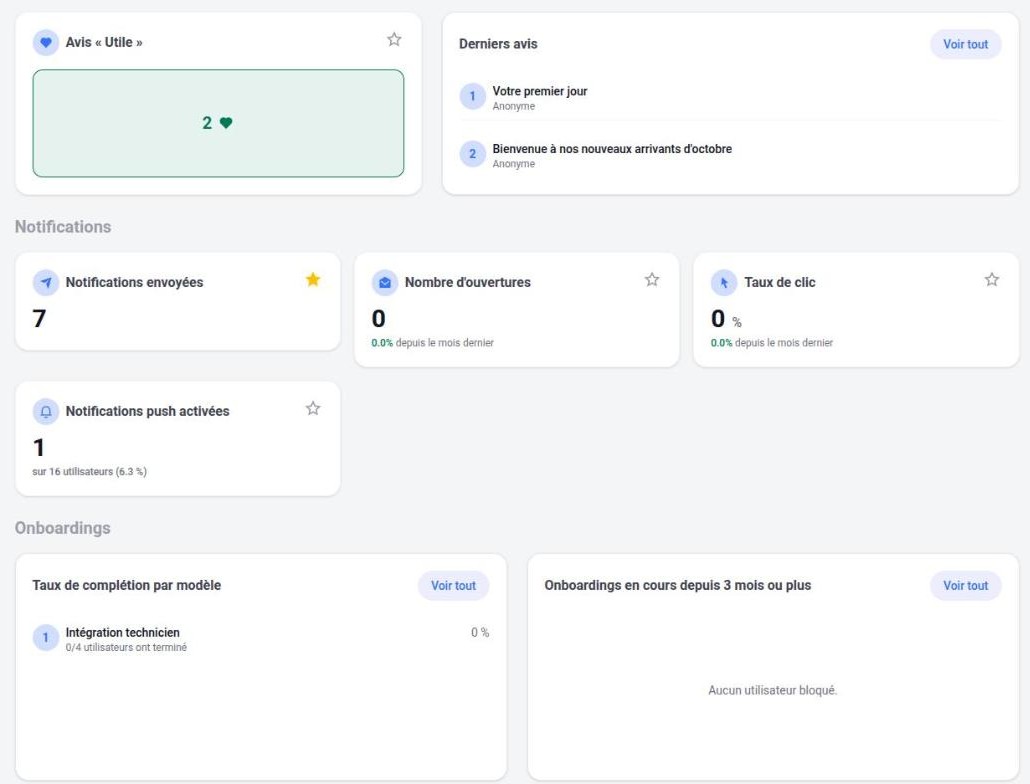Image resolution: width=1030 pixels, height=784 pixels.
Task: Click the number 1 badge beside Intégration technicien
Action: 46,638
